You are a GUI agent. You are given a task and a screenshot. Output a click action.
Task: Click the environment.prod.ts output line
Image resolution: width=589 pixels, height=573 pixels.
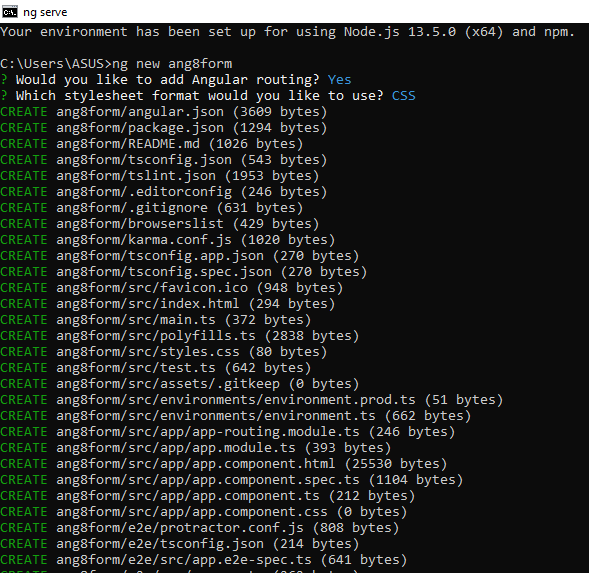(x=251, y=399)
